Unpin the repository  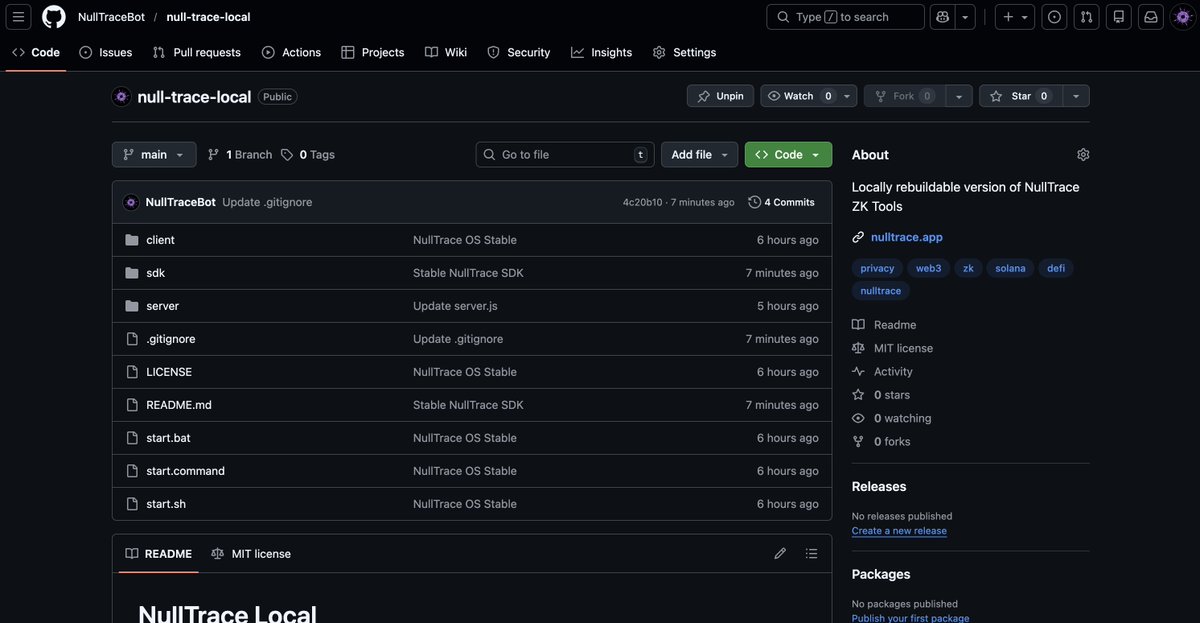pos(721,96)
